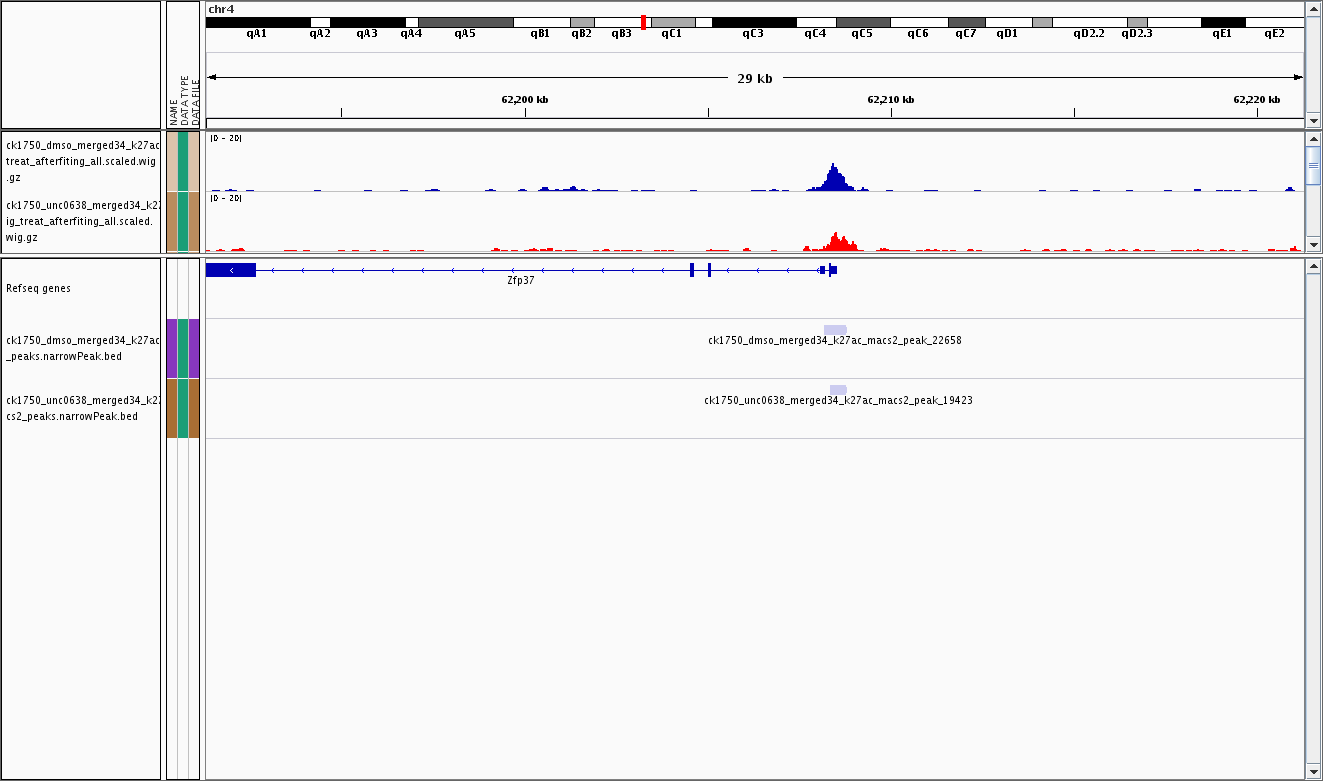Click the NAME attribute column header

173,110
